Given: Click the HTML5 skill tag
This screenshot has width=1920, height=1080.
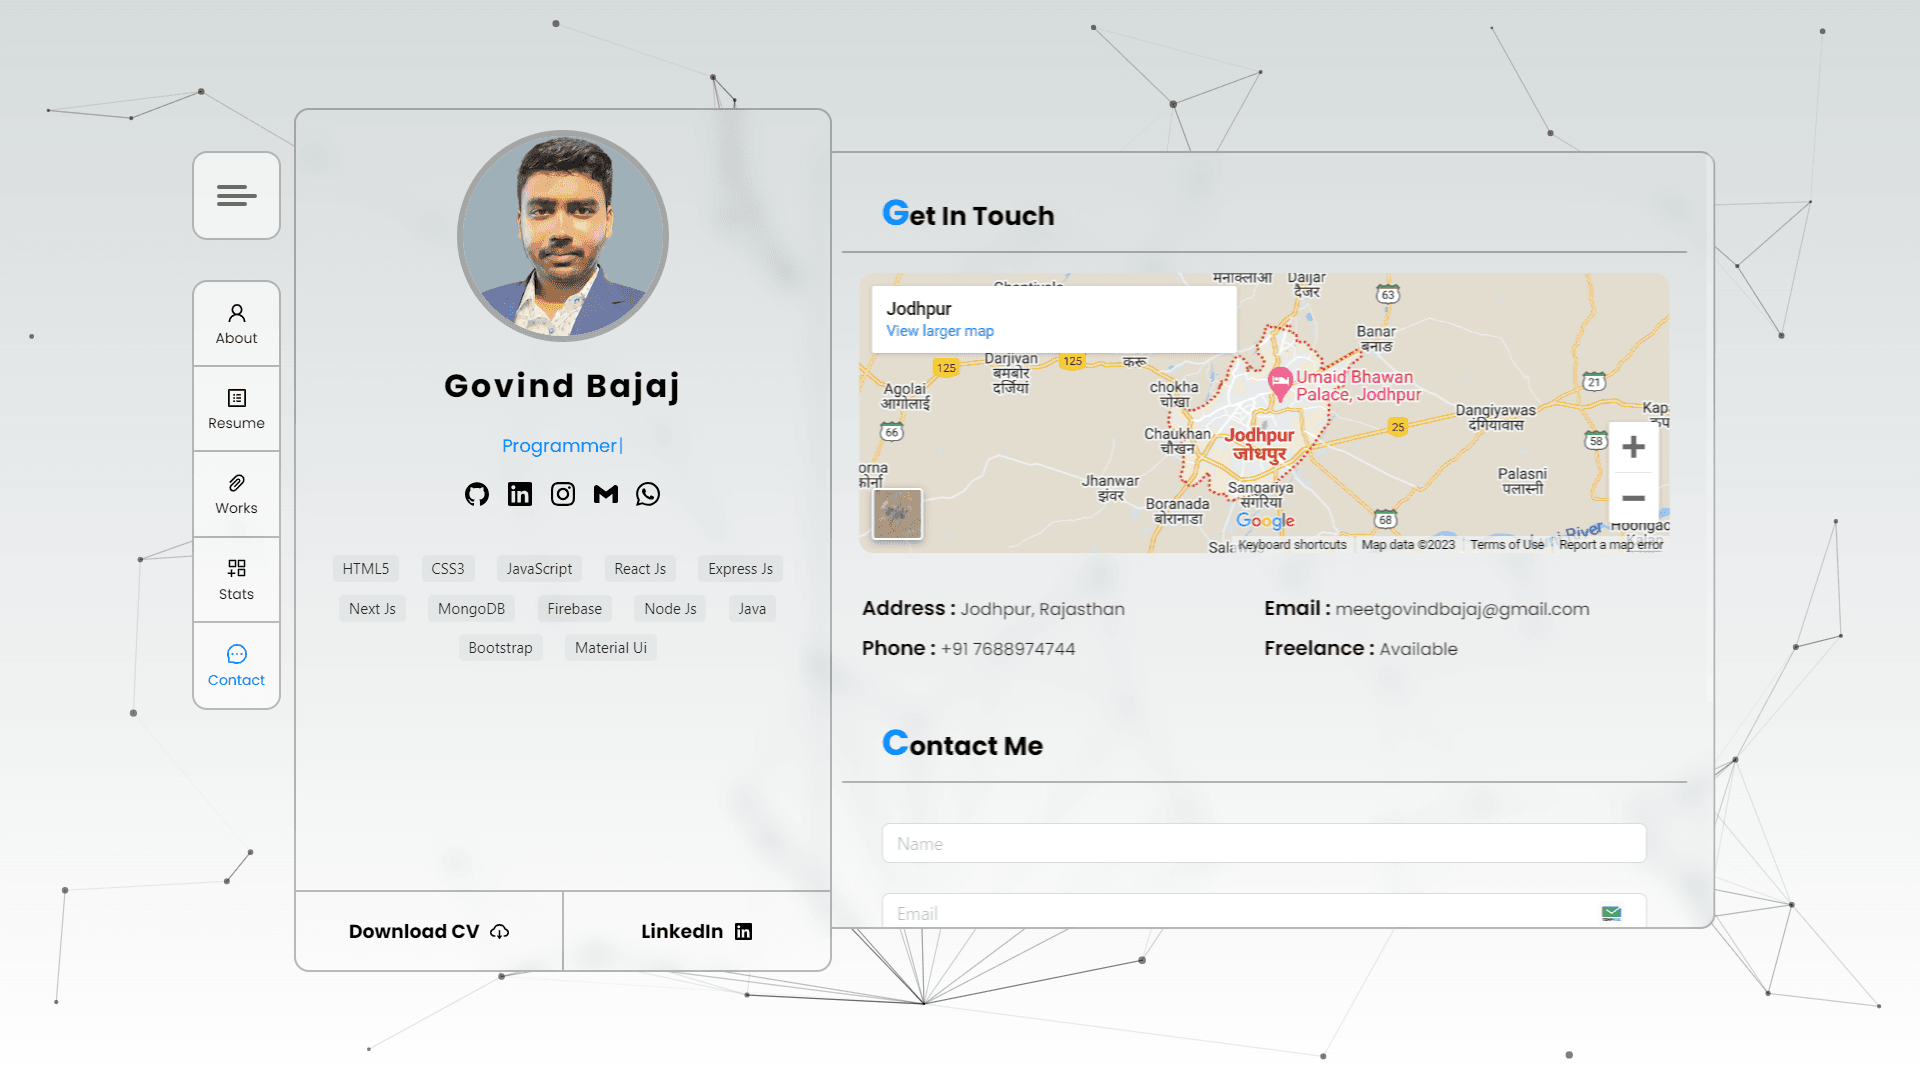Looking at the screenshot, I should coord(366,569).
